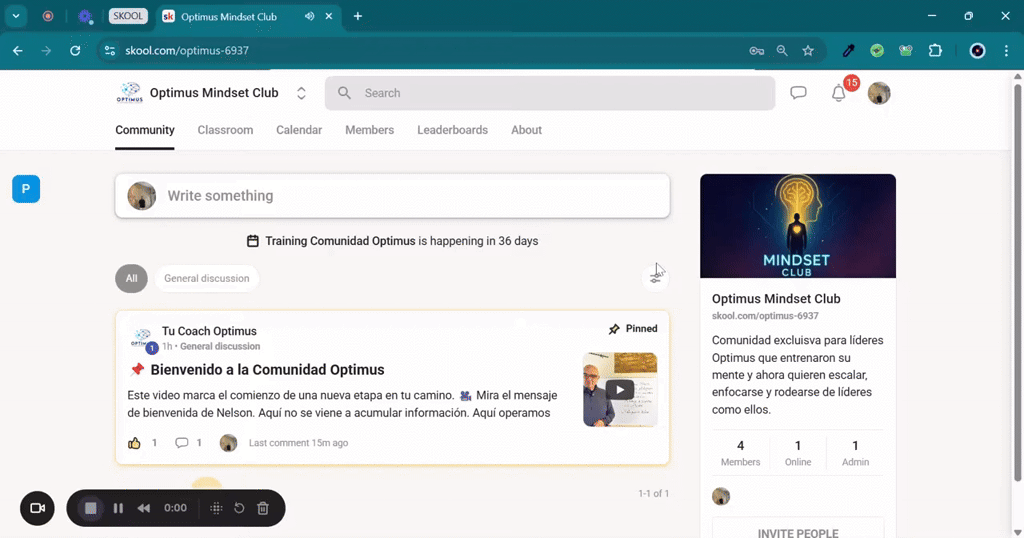
Task: Play the welcome video thumbnail
Action: pyautogui.click(x=620, y=390)
